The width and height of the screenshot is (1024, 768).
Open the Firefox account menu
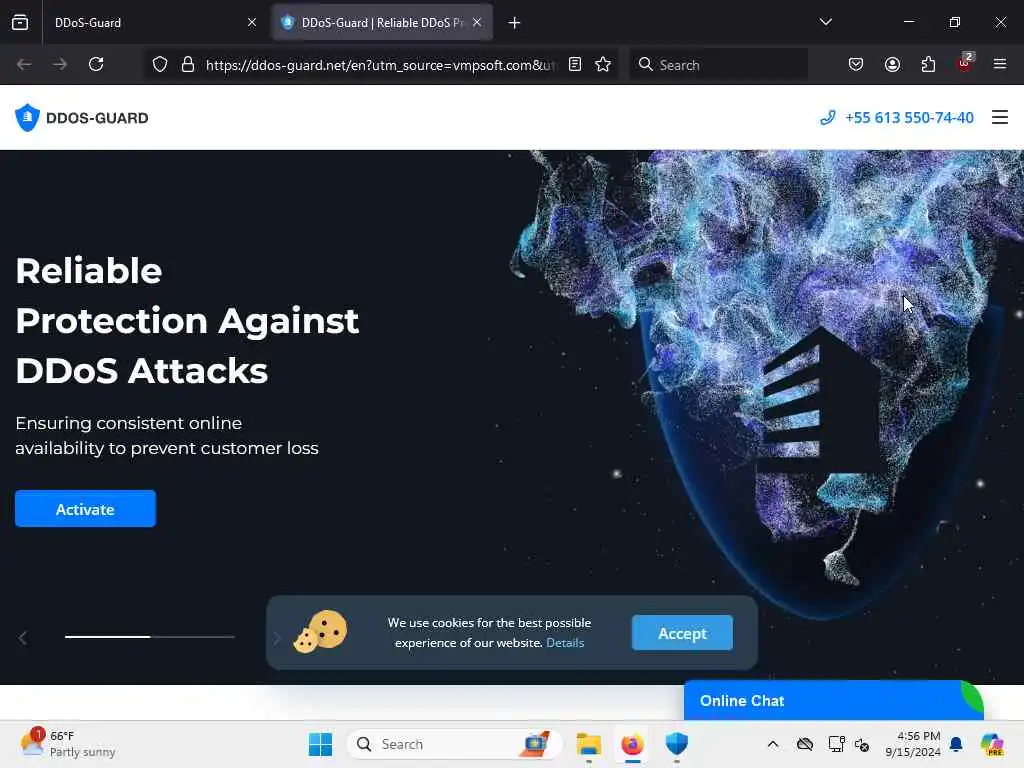[x=892, y=65]
